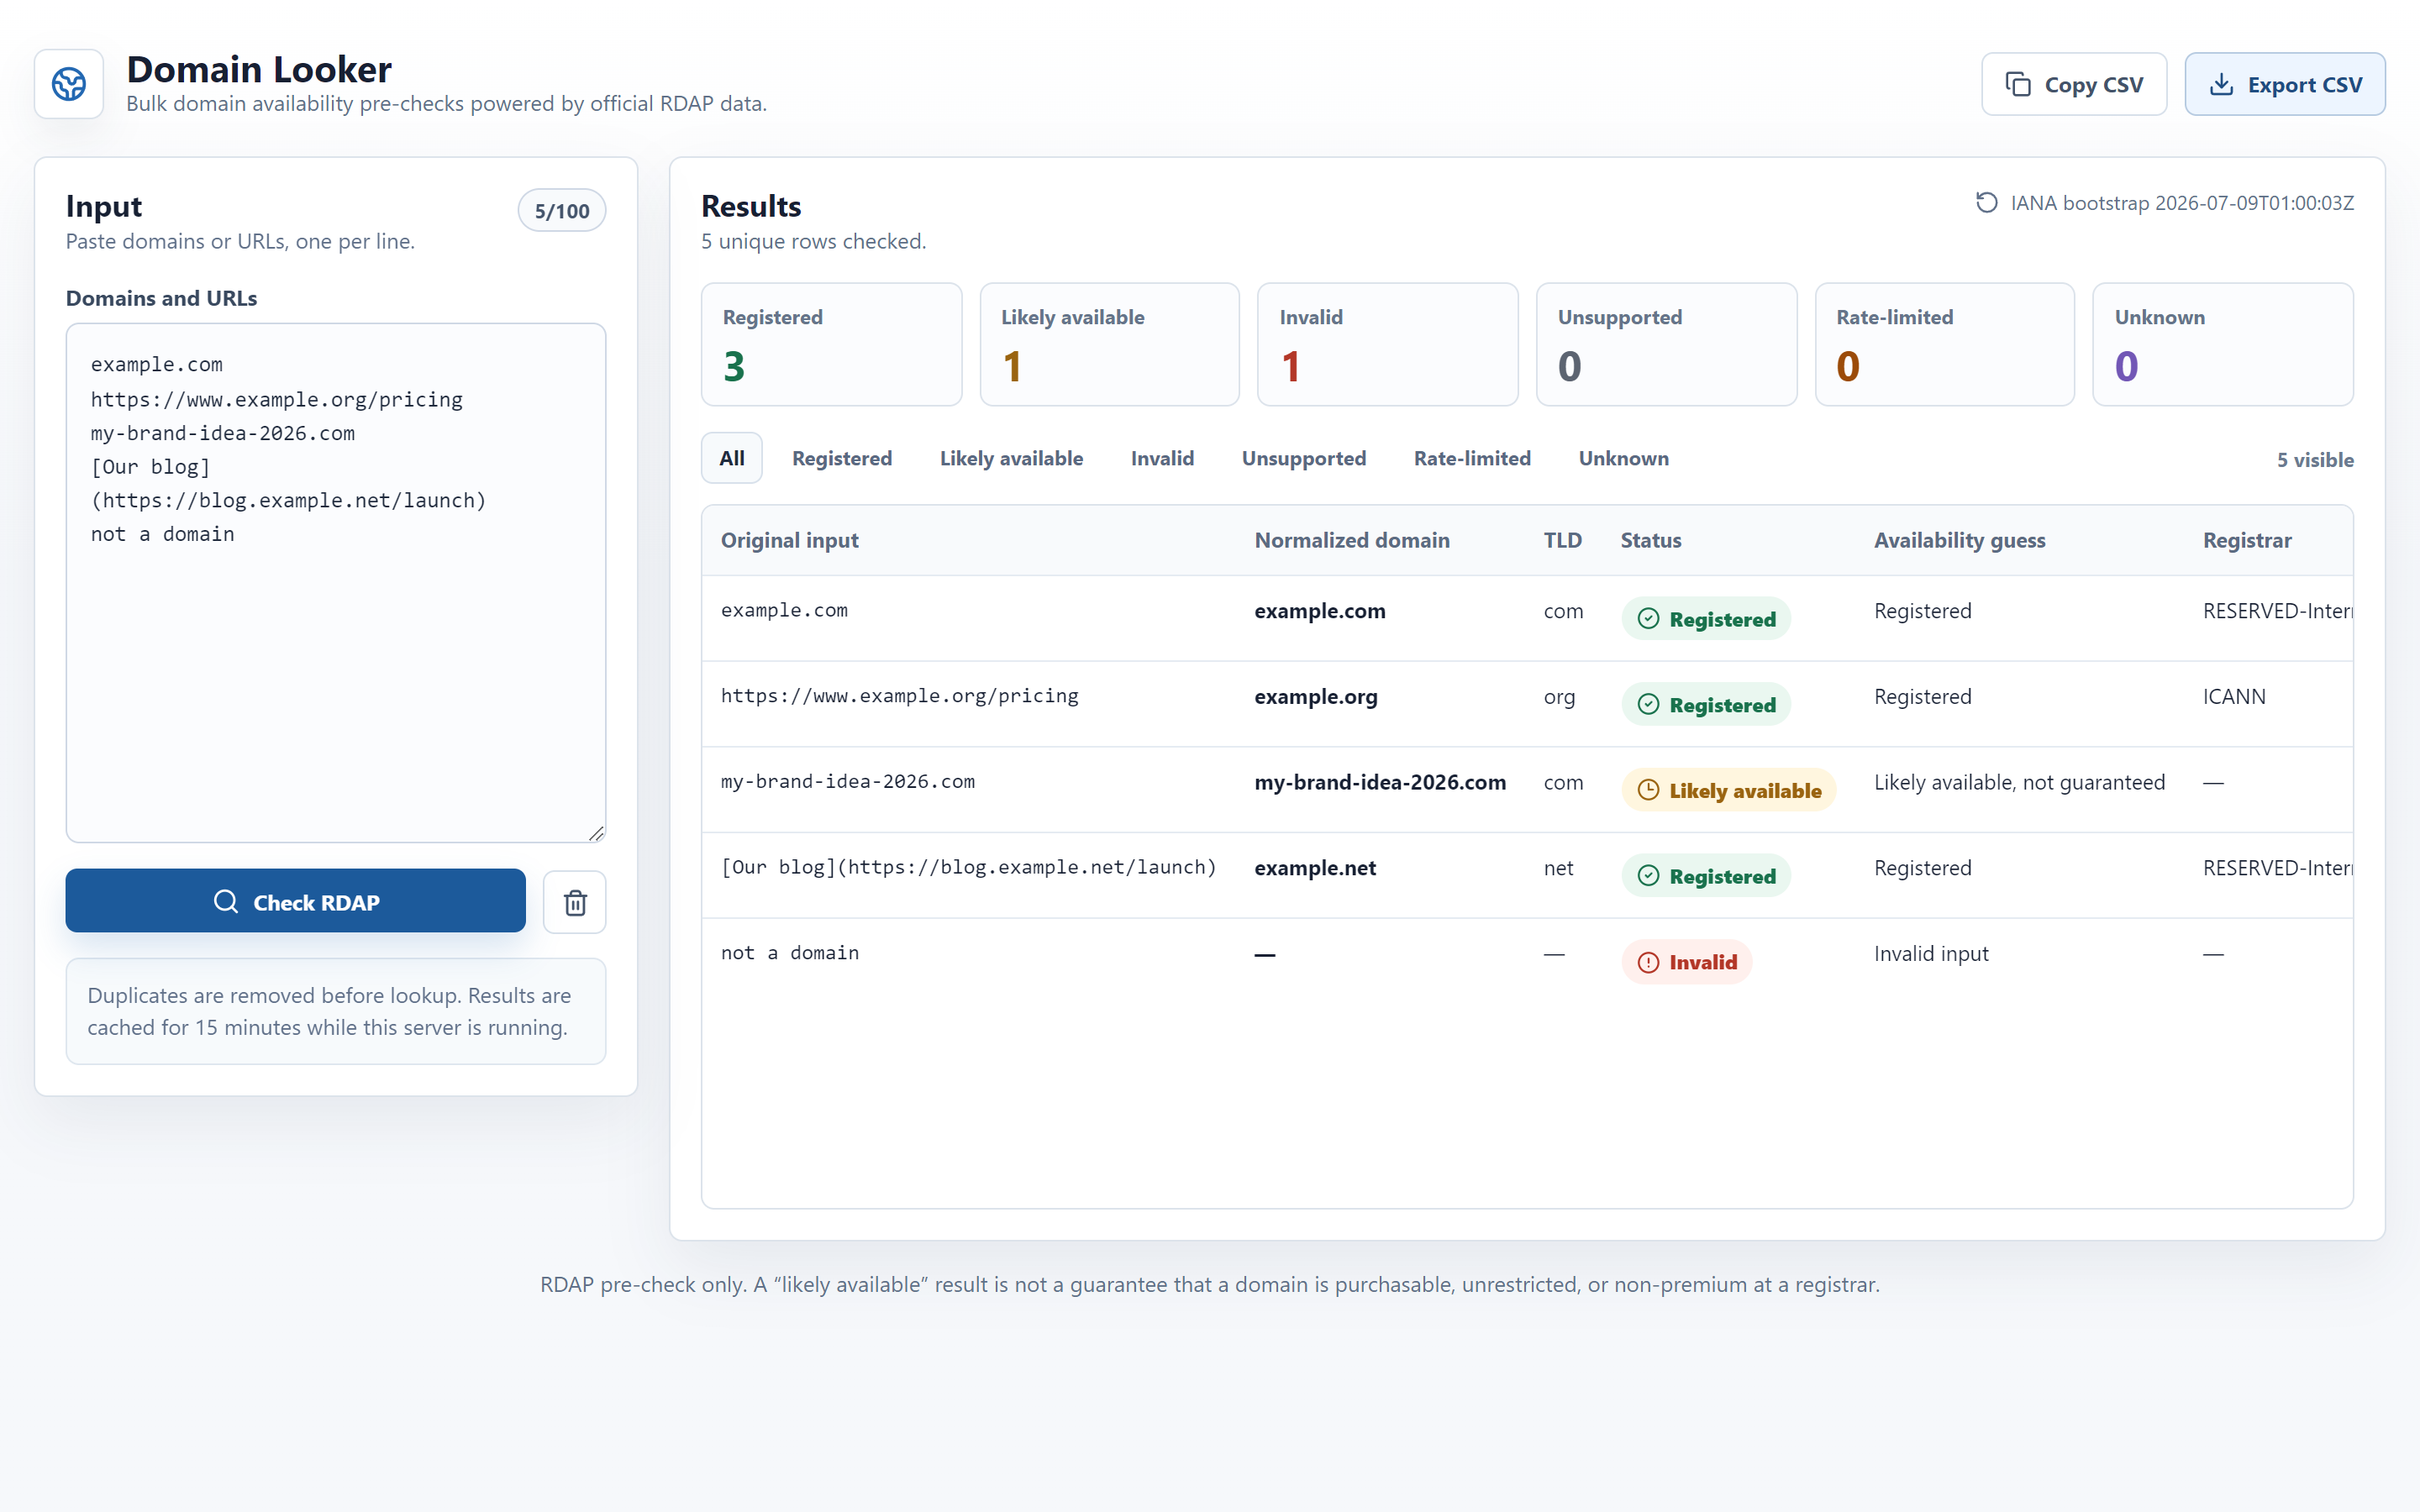The image size is (2420, 1512).
Task: Switch to the Registered filter tab
Action: point(842,458)
